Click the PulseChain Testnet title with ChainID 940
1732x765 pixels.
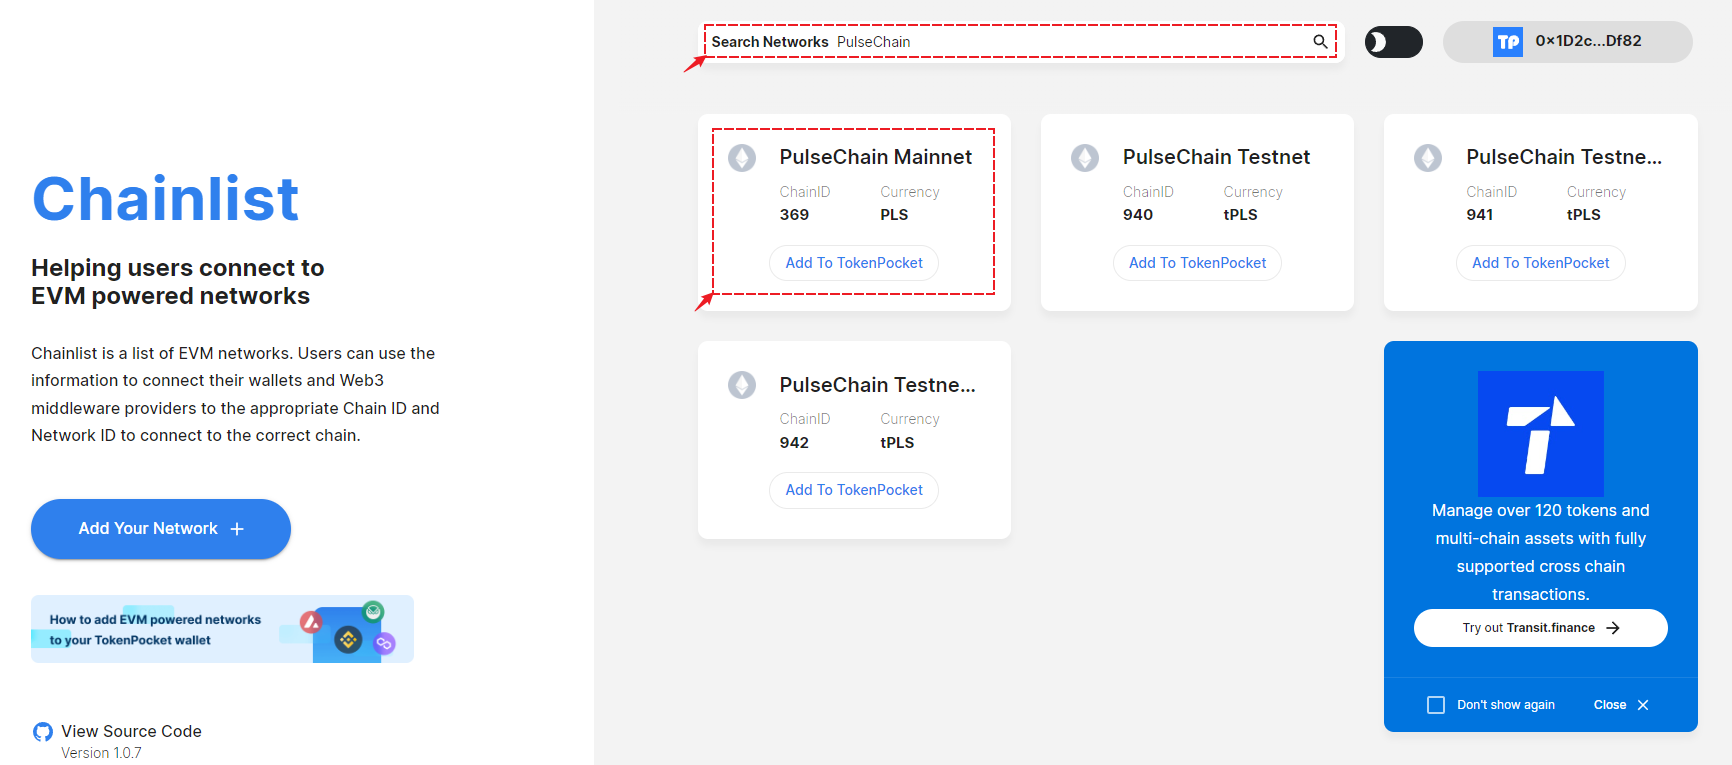pos(1216,157)
